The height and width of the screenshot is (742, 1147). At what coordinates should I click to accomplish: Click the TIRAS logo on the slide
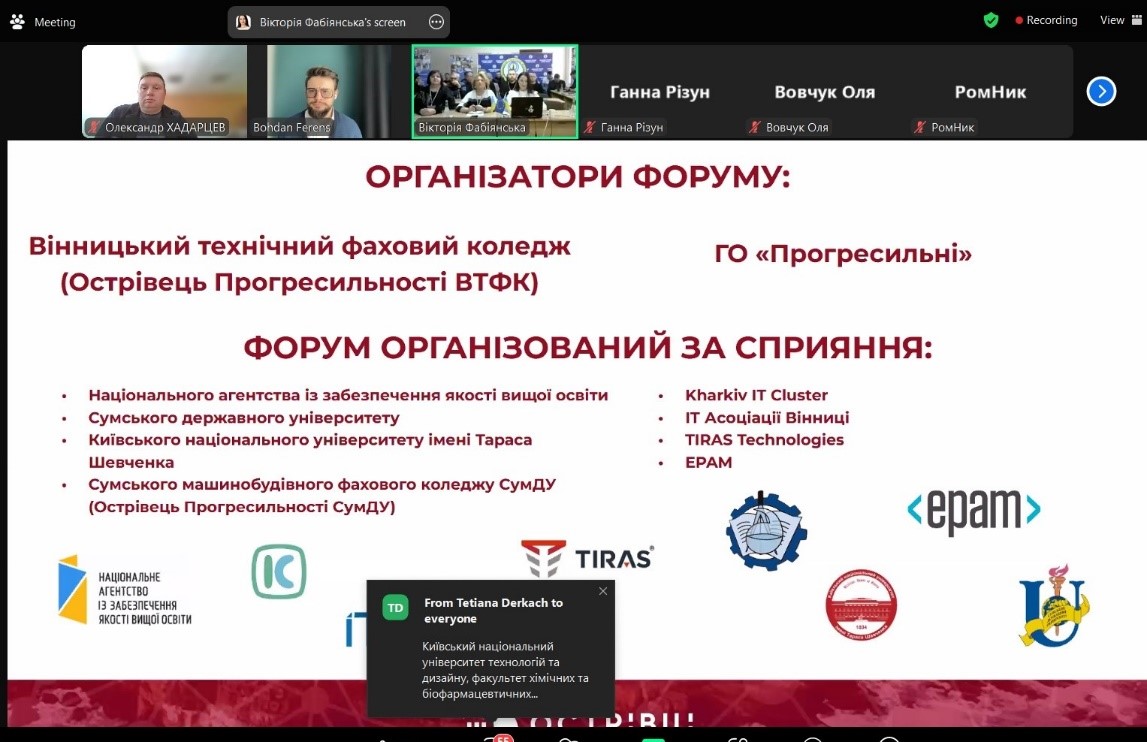[x=587, y=558]
